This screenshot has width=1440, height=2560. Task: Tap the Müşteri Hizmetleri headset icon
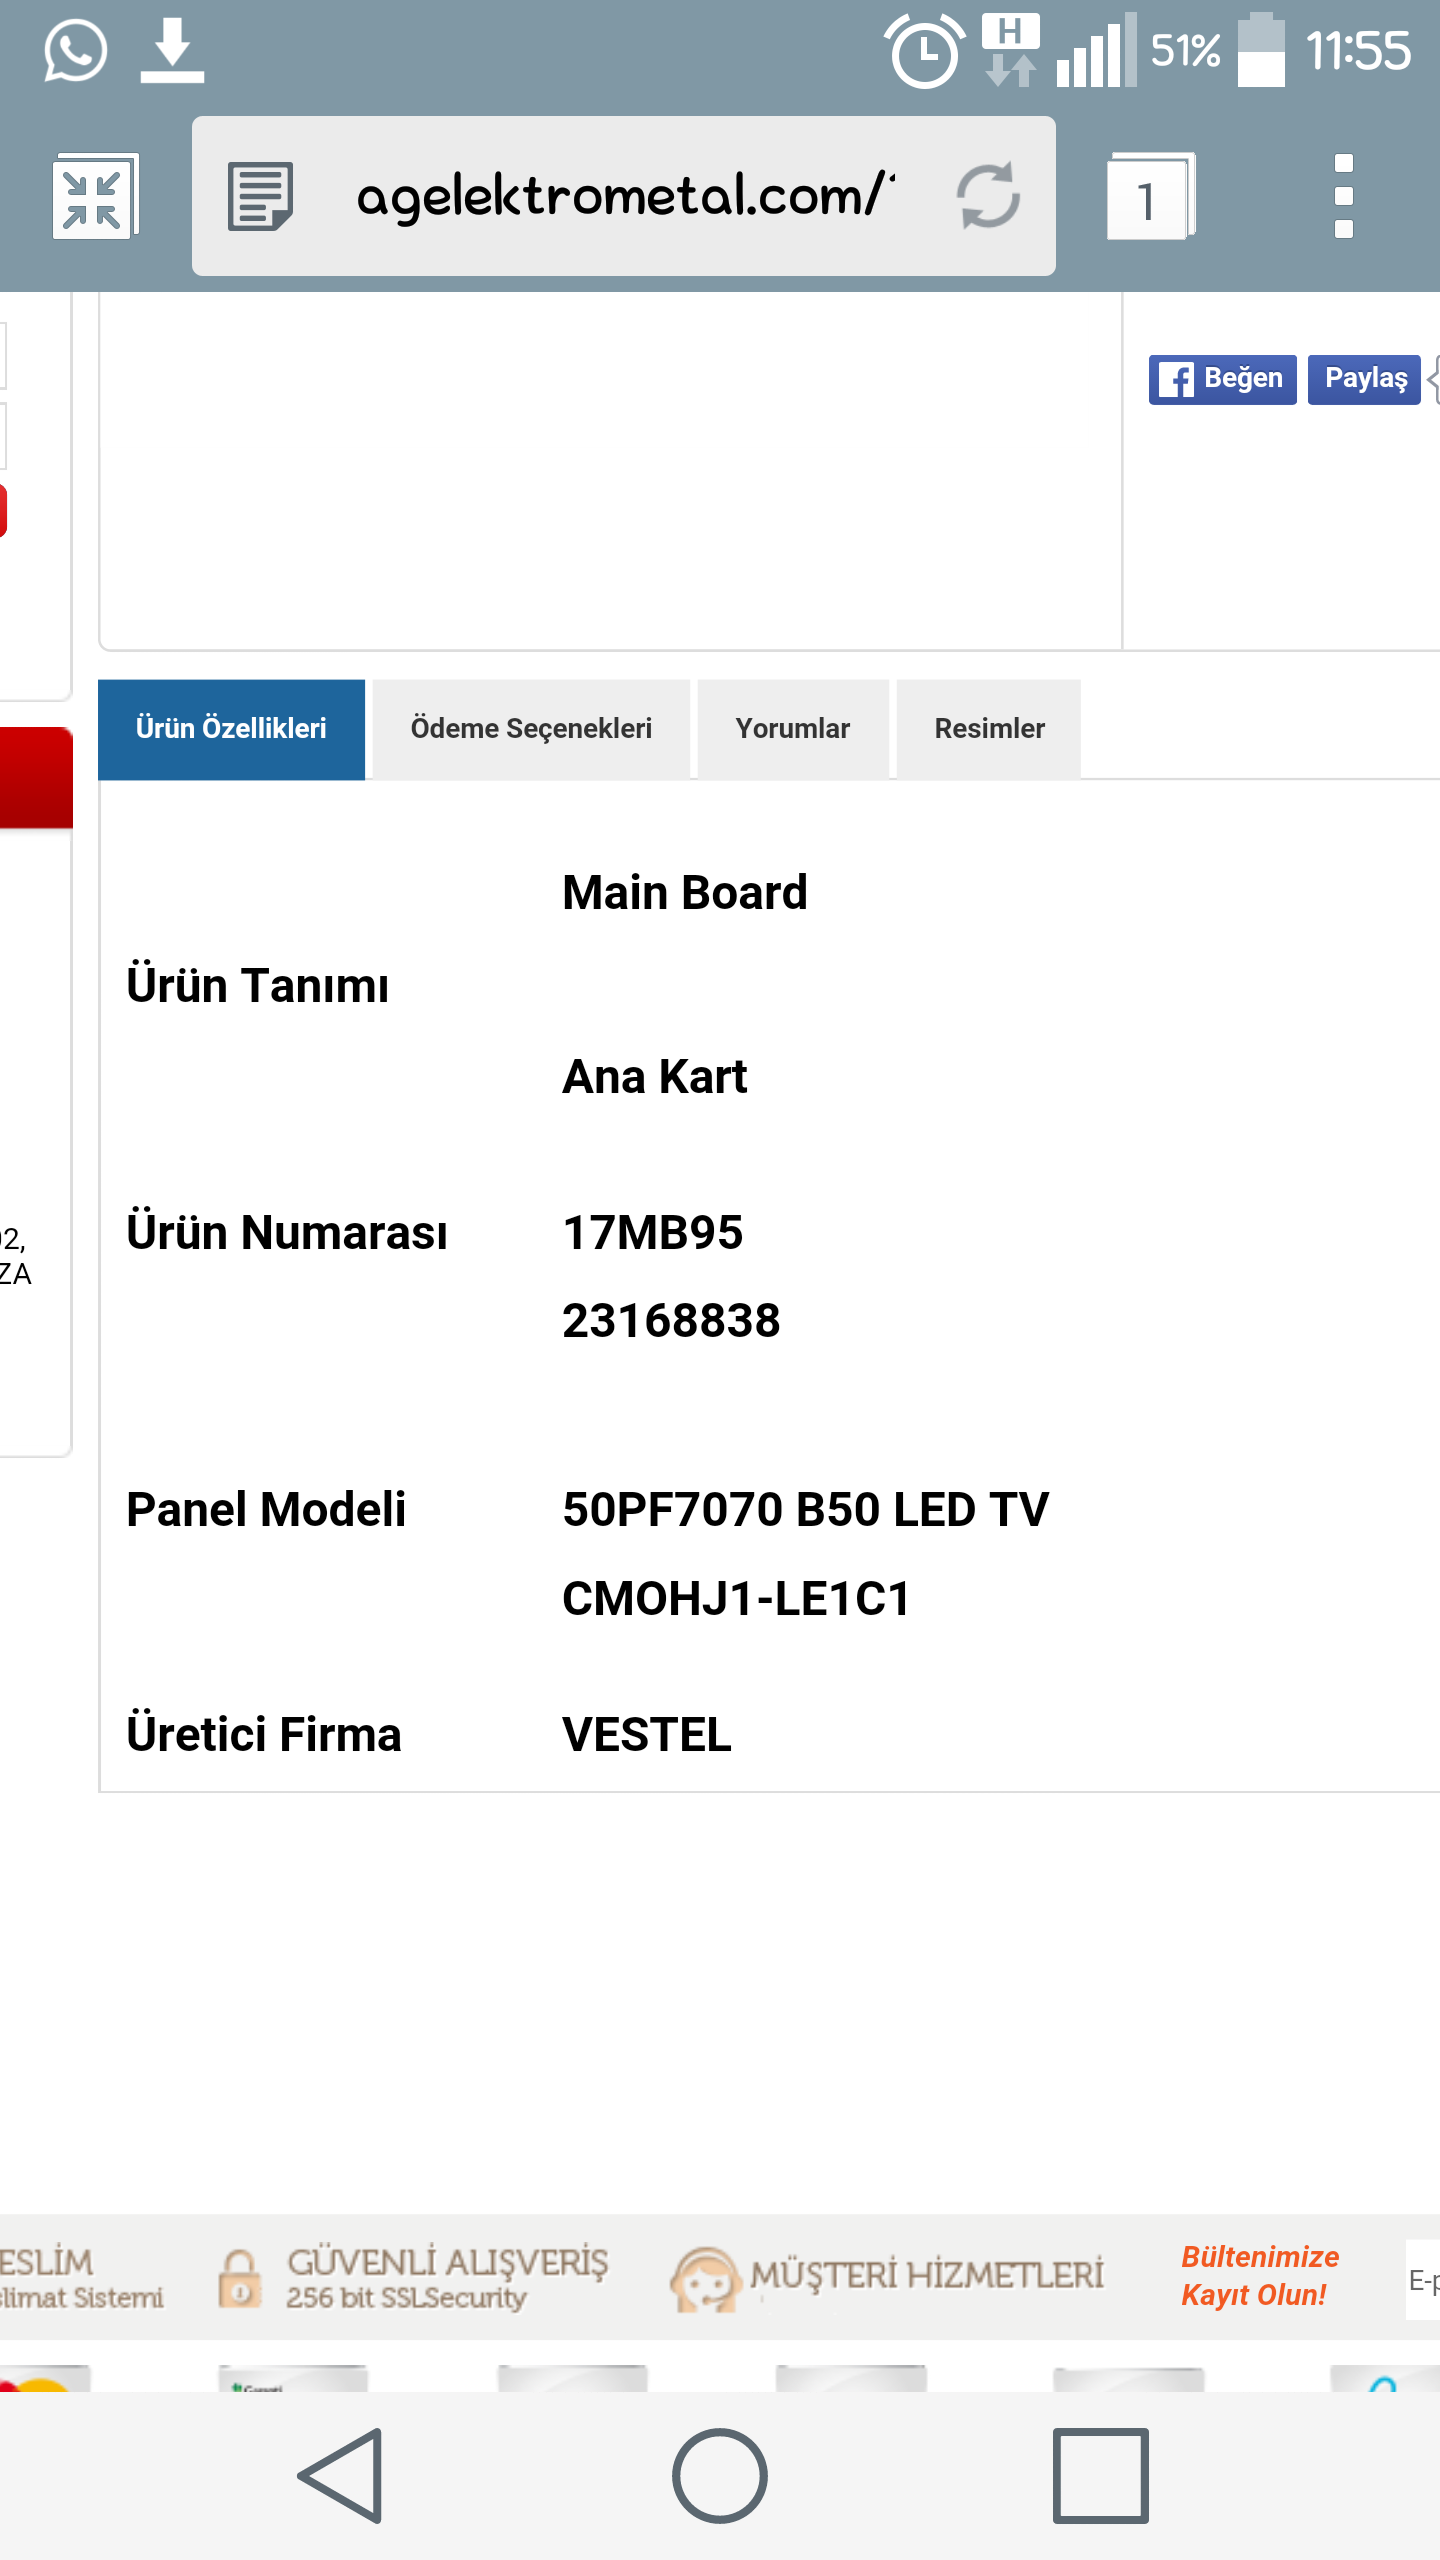(x=705, y=2279)
